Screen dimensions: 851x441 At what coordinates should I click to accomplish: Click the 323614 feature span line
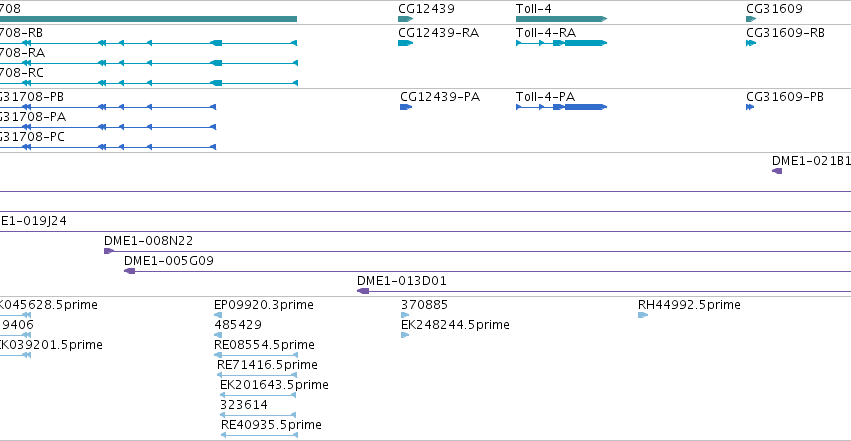click(258, 415)
